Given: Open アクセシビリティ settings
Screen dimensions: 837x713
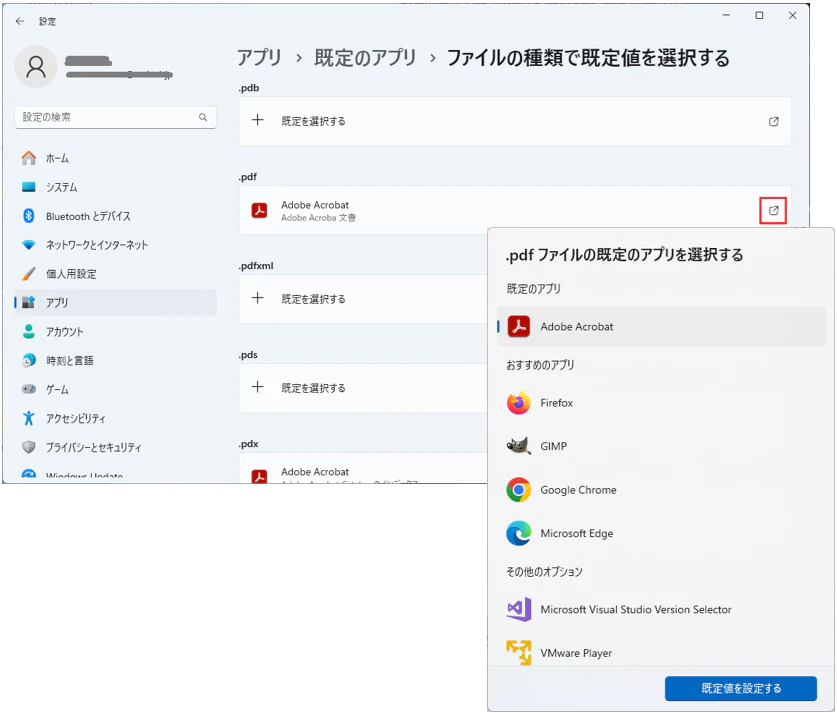Looking at the screenshot, I should tap(115, 418).
